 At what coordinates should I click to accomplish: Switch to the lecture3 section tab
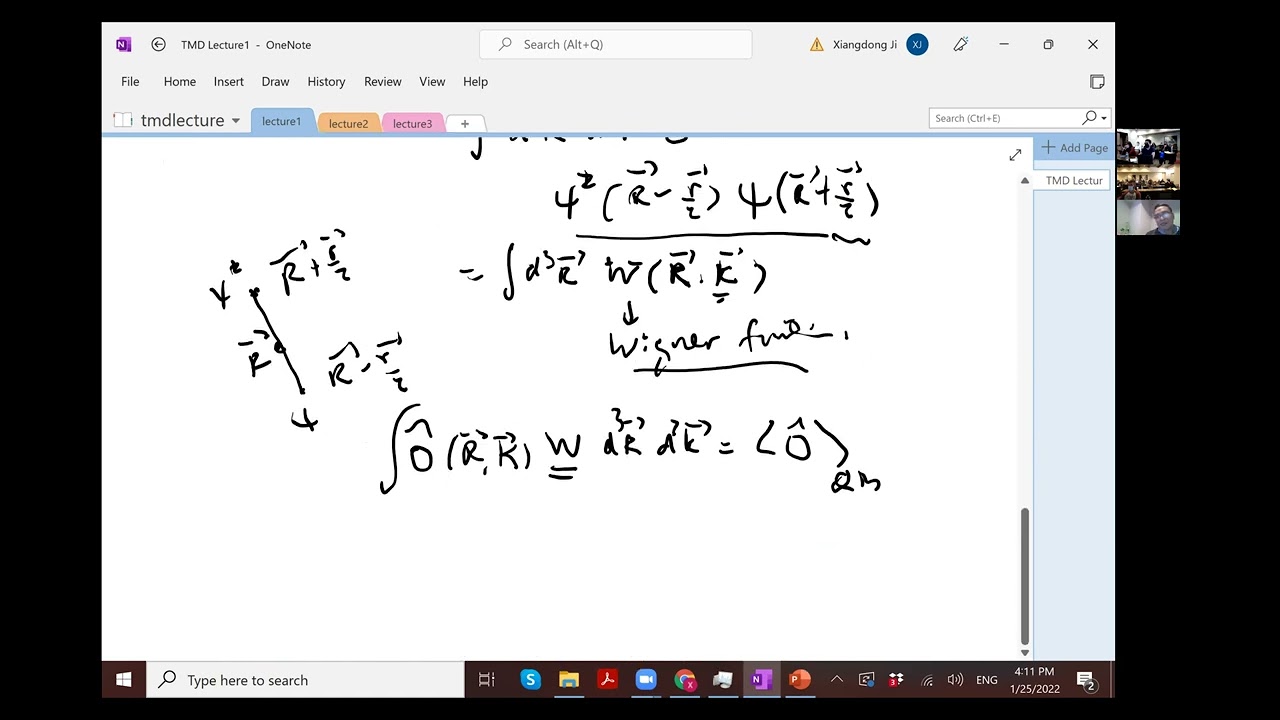(x=413, y=123)
